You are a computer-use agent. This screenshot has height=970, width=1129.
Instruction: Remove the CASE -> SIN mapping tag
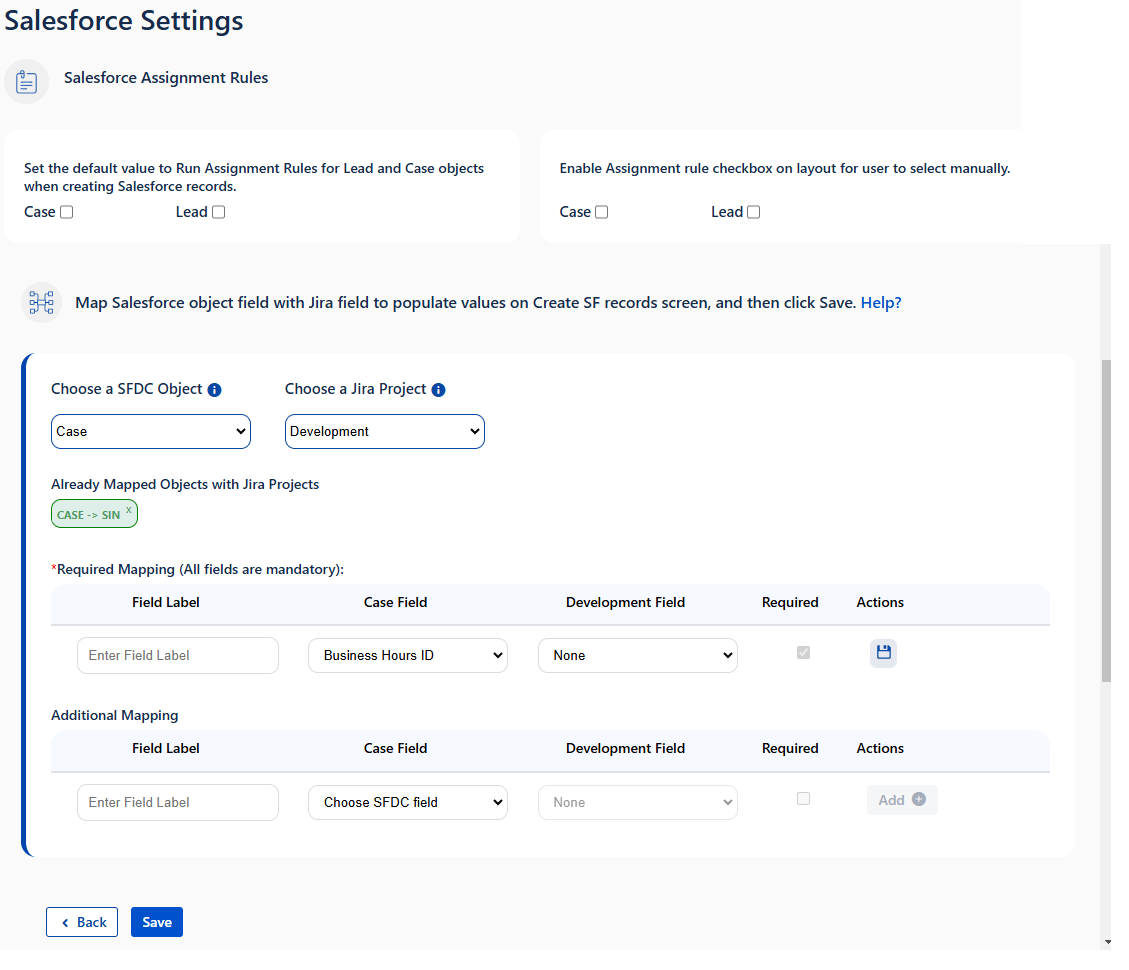pos(129,510)
